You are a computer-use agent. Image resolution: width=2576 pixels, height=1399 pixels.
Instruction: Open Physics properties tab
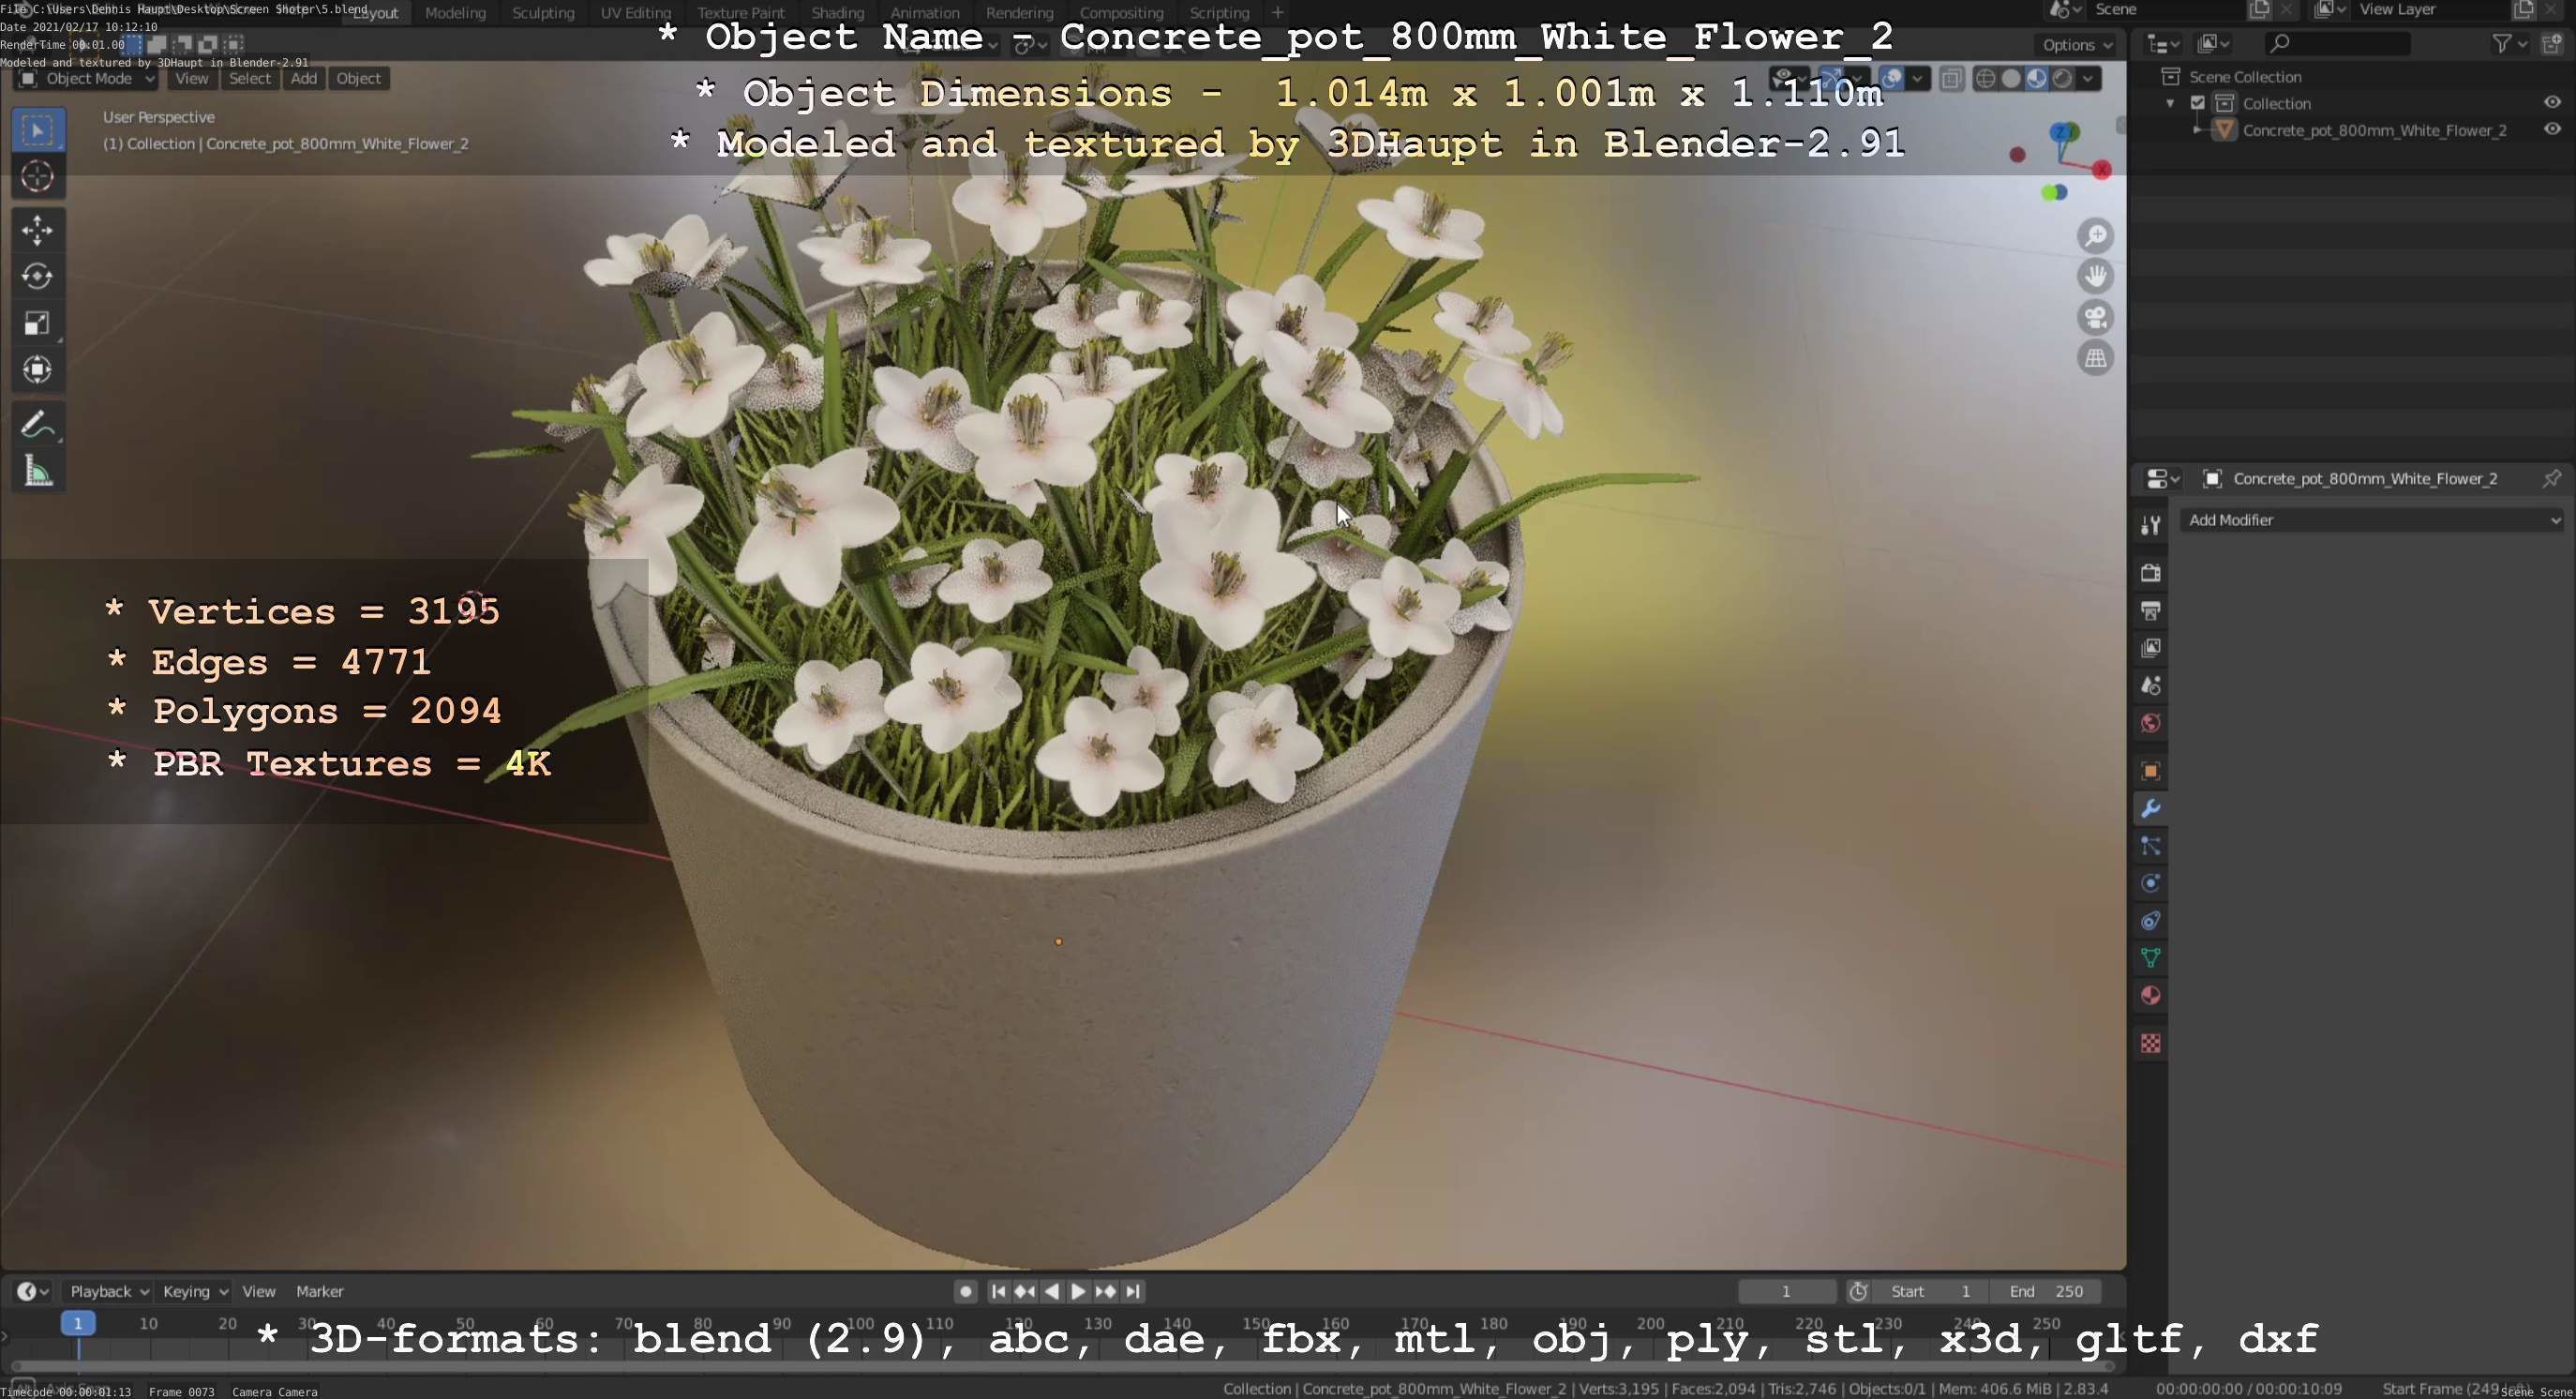(2150, 883)
